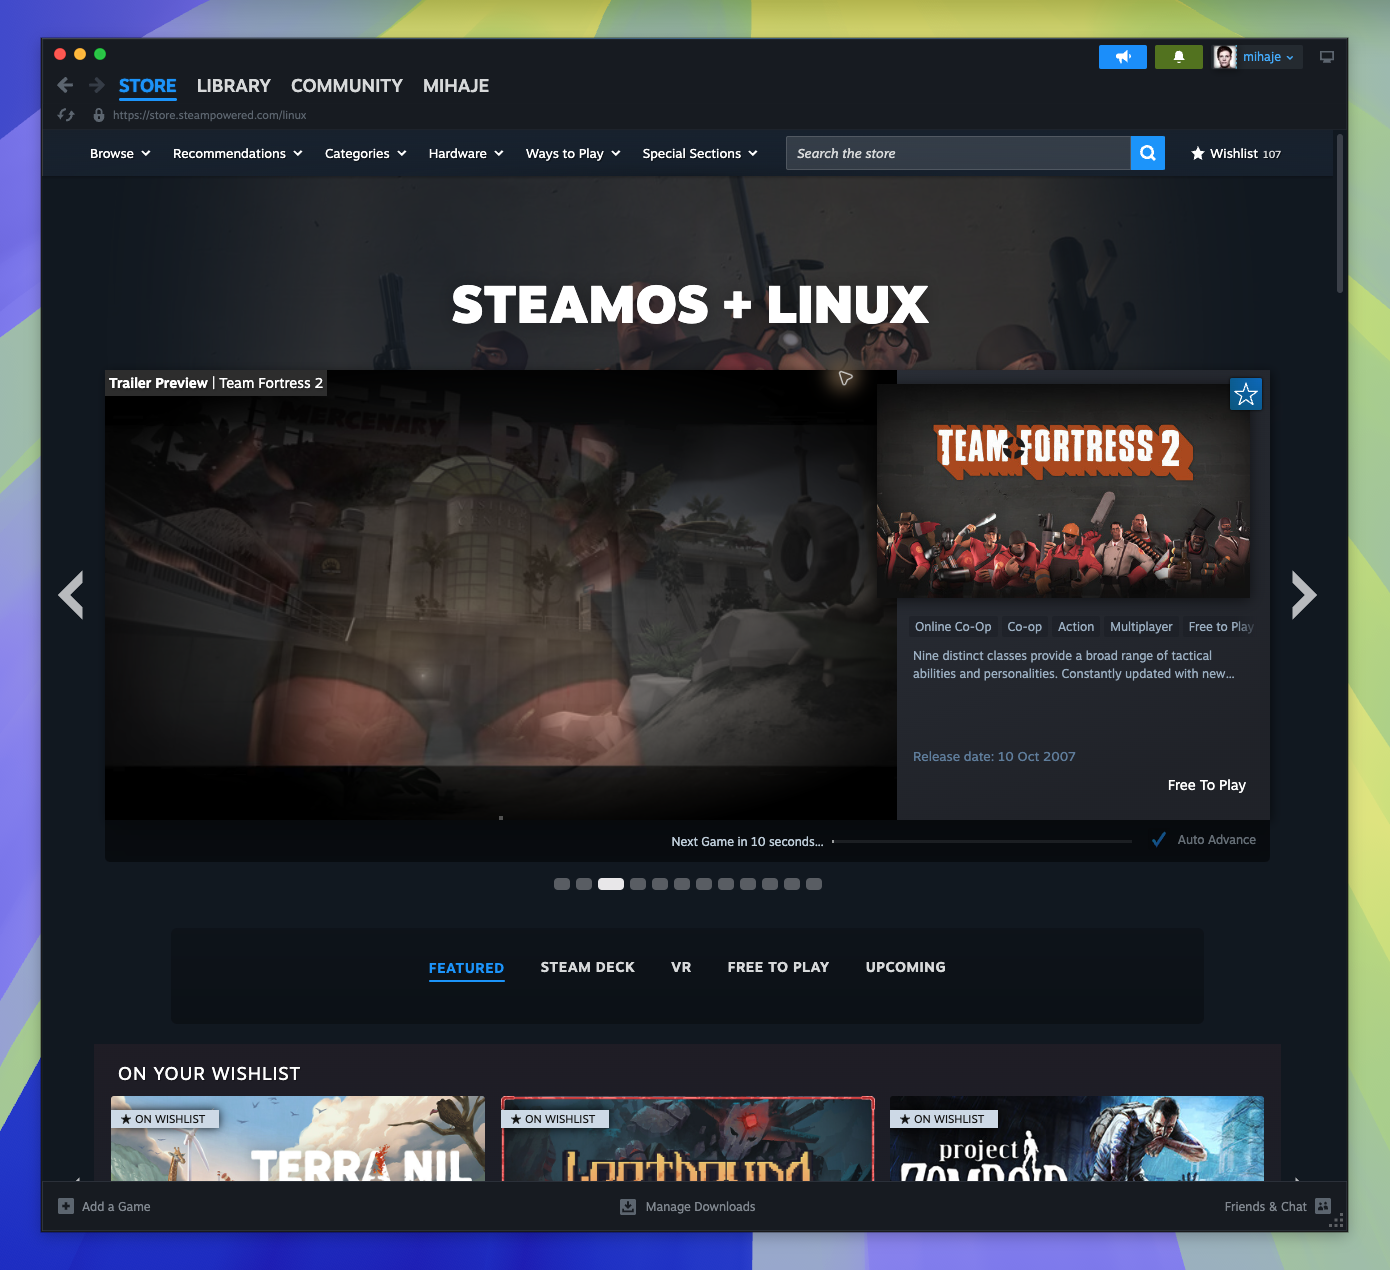Click the magnifier search button

[x=1148, y=153]
